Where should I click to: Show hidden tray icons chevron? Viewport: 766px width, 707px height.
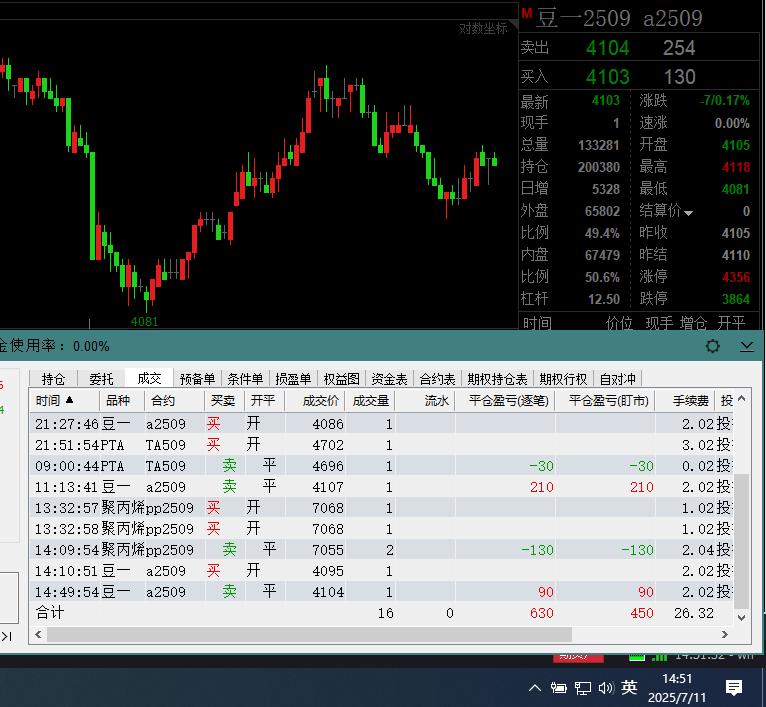pos(535,688)
